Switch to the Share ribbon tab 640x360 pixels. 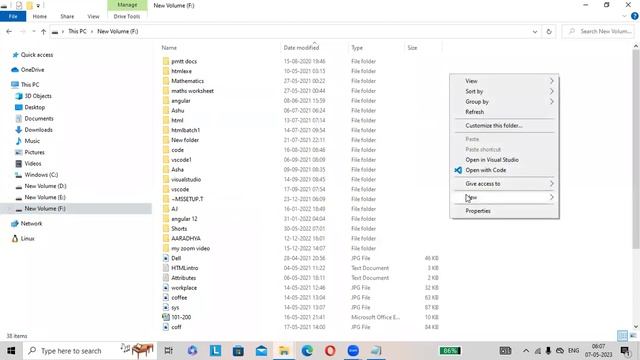click(x=67, y=16)
